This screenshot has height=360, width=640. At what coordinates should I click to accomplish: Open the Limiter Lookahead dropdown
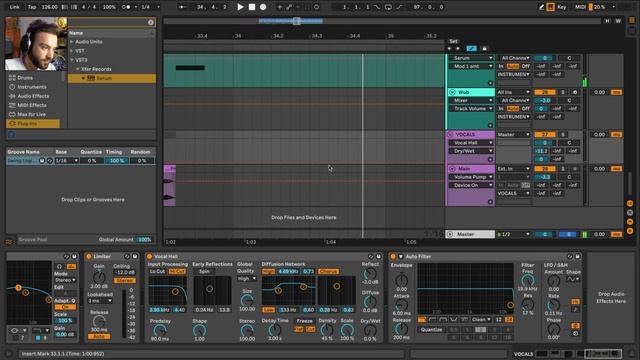(x=100, y=301)
